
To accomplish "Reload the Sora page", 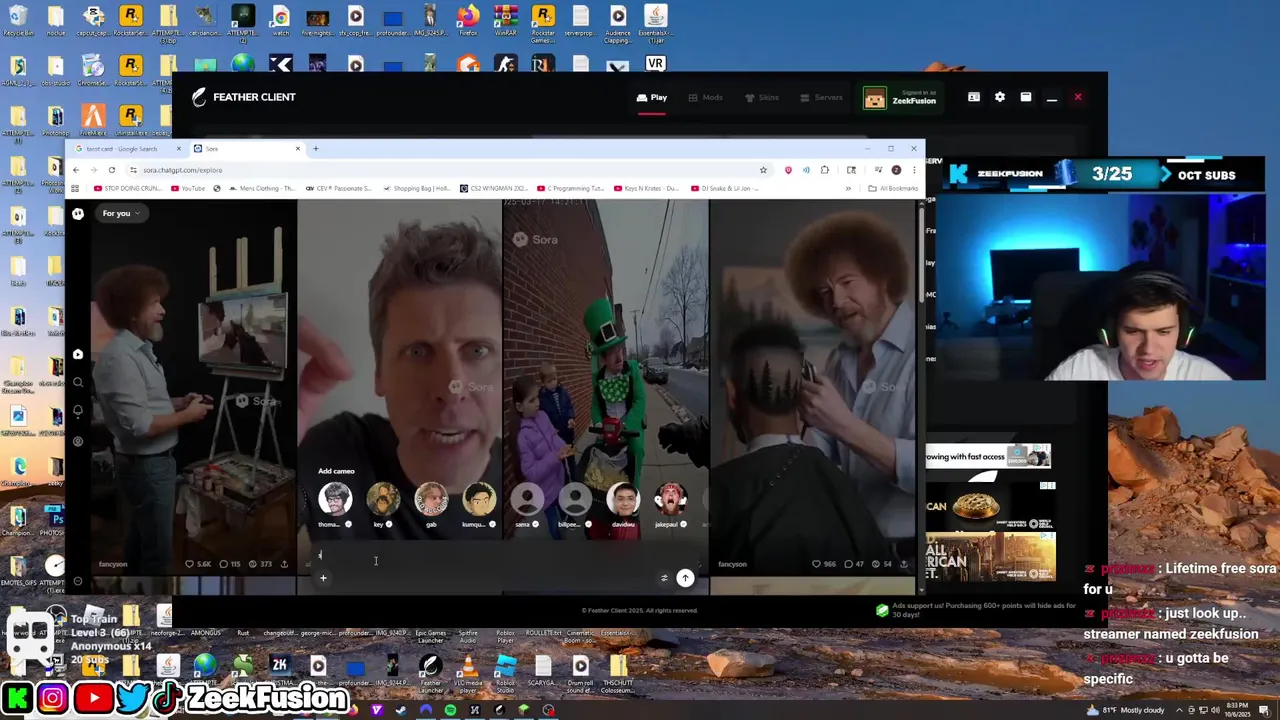I will click(x=112, y=170).
